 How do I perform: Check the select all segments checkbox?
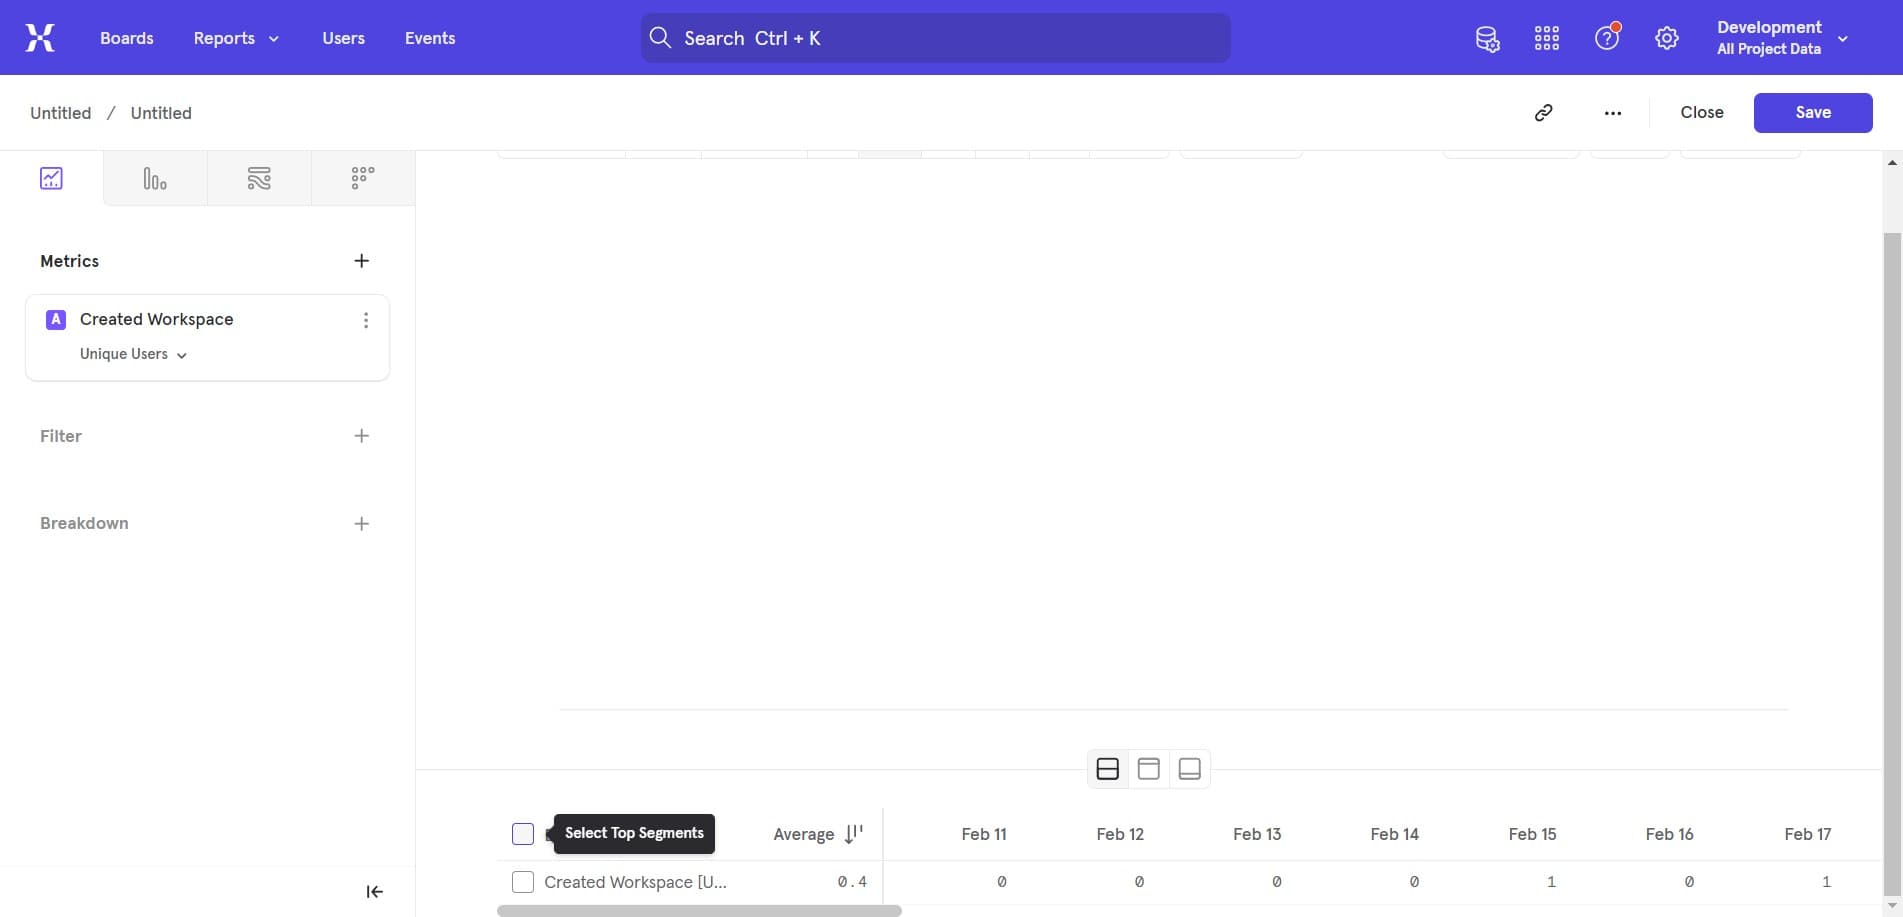pyautogui.click(x=522, y=833)
